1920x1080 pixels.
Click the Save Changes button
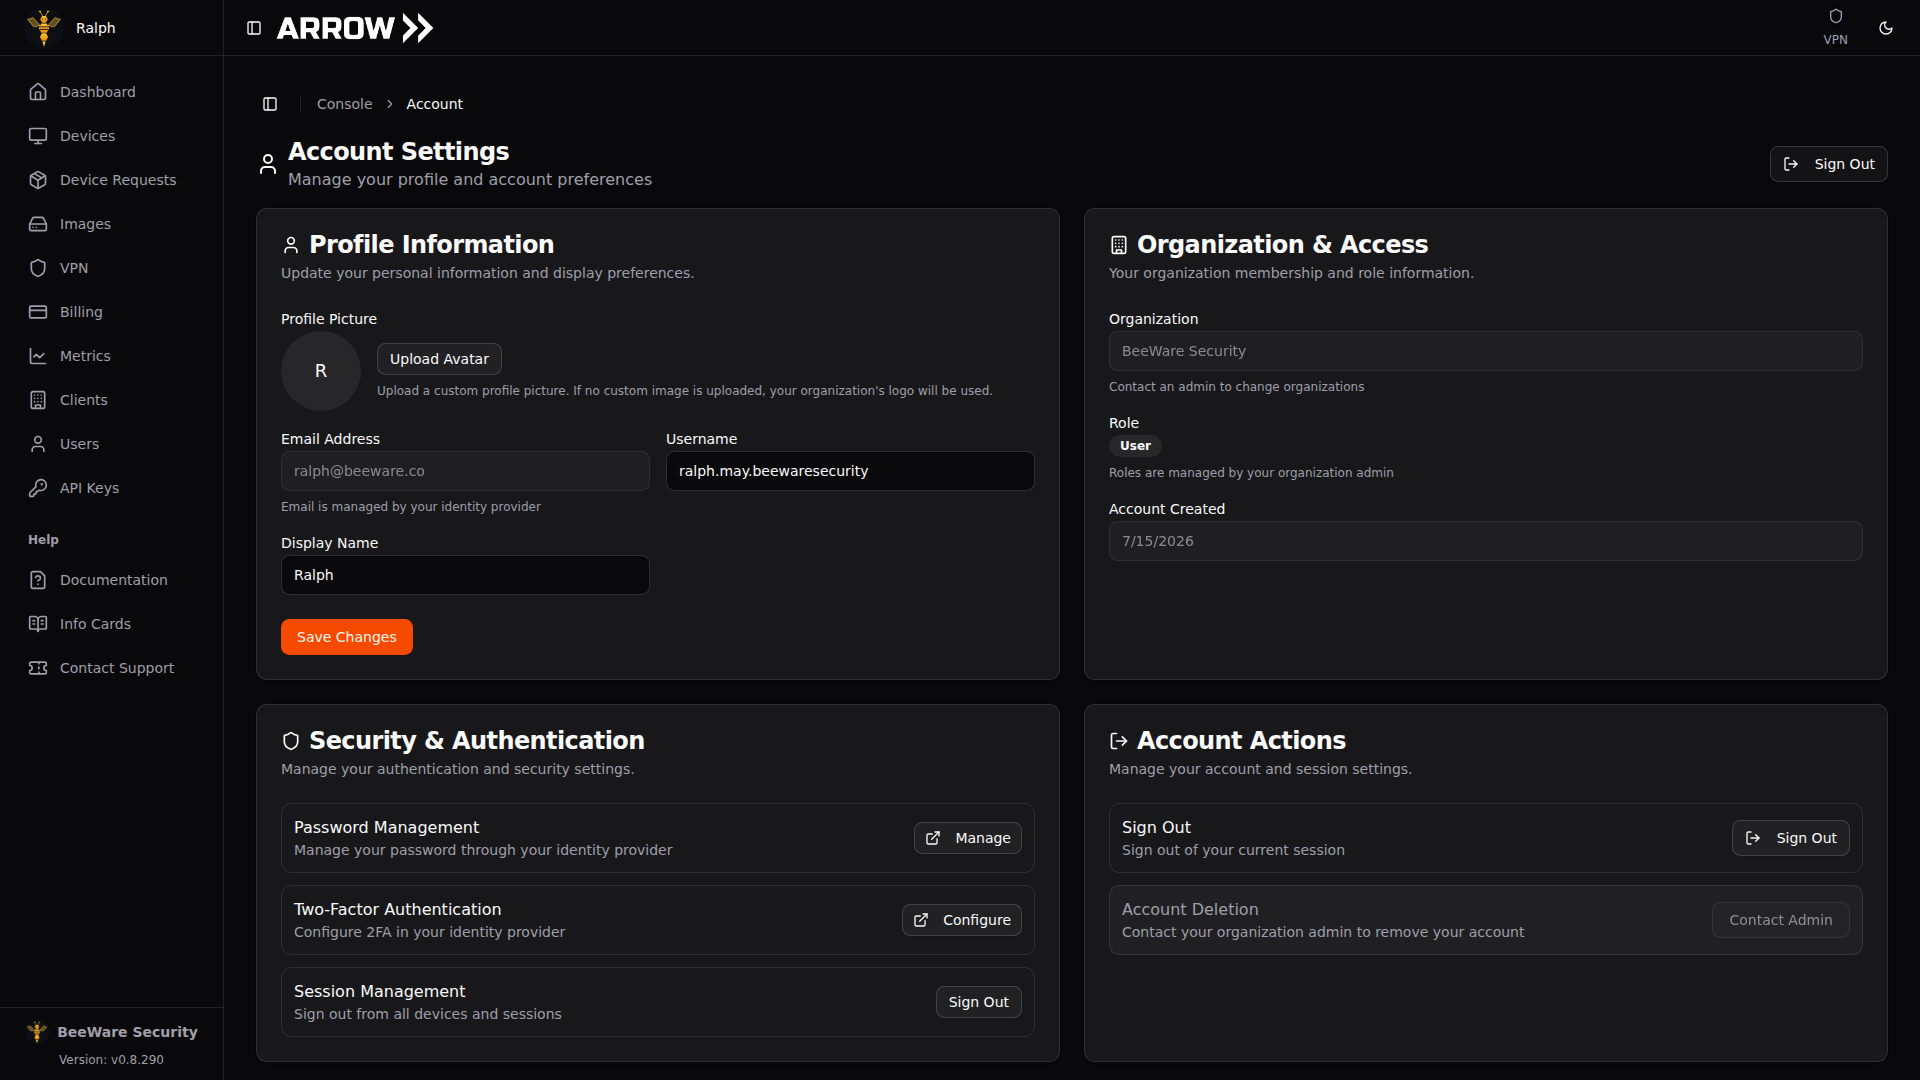(x=347, y=637)
